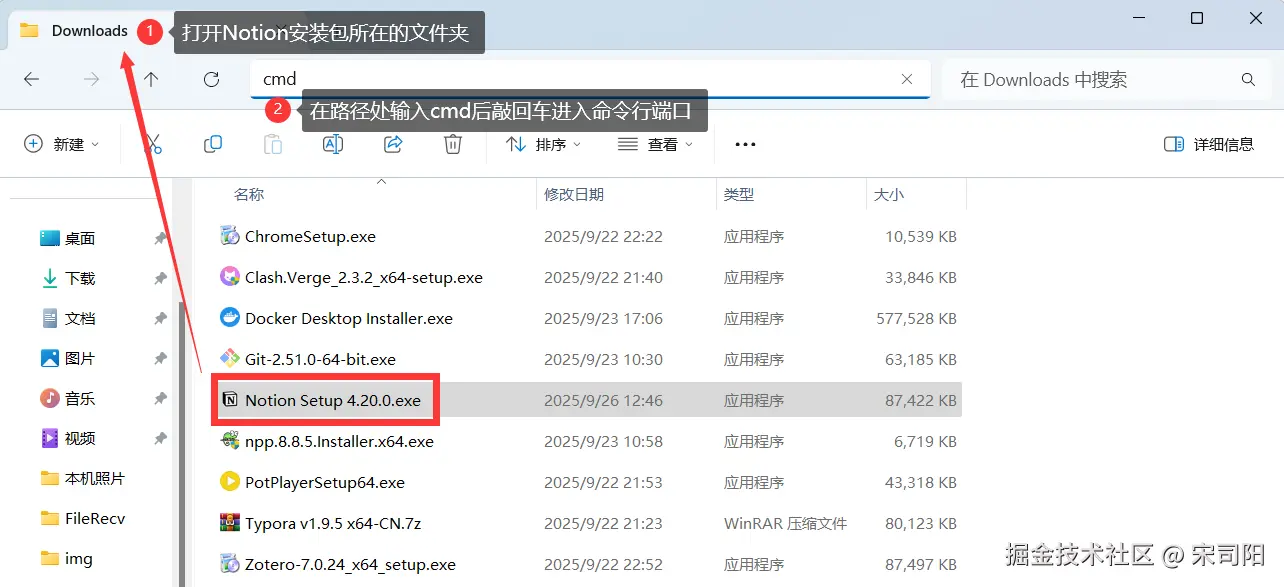Select Git-2.51.0-64-bit.exe file name
Image resolution: width=1284 pixels, height=587 pixels.
coord(320,359)
